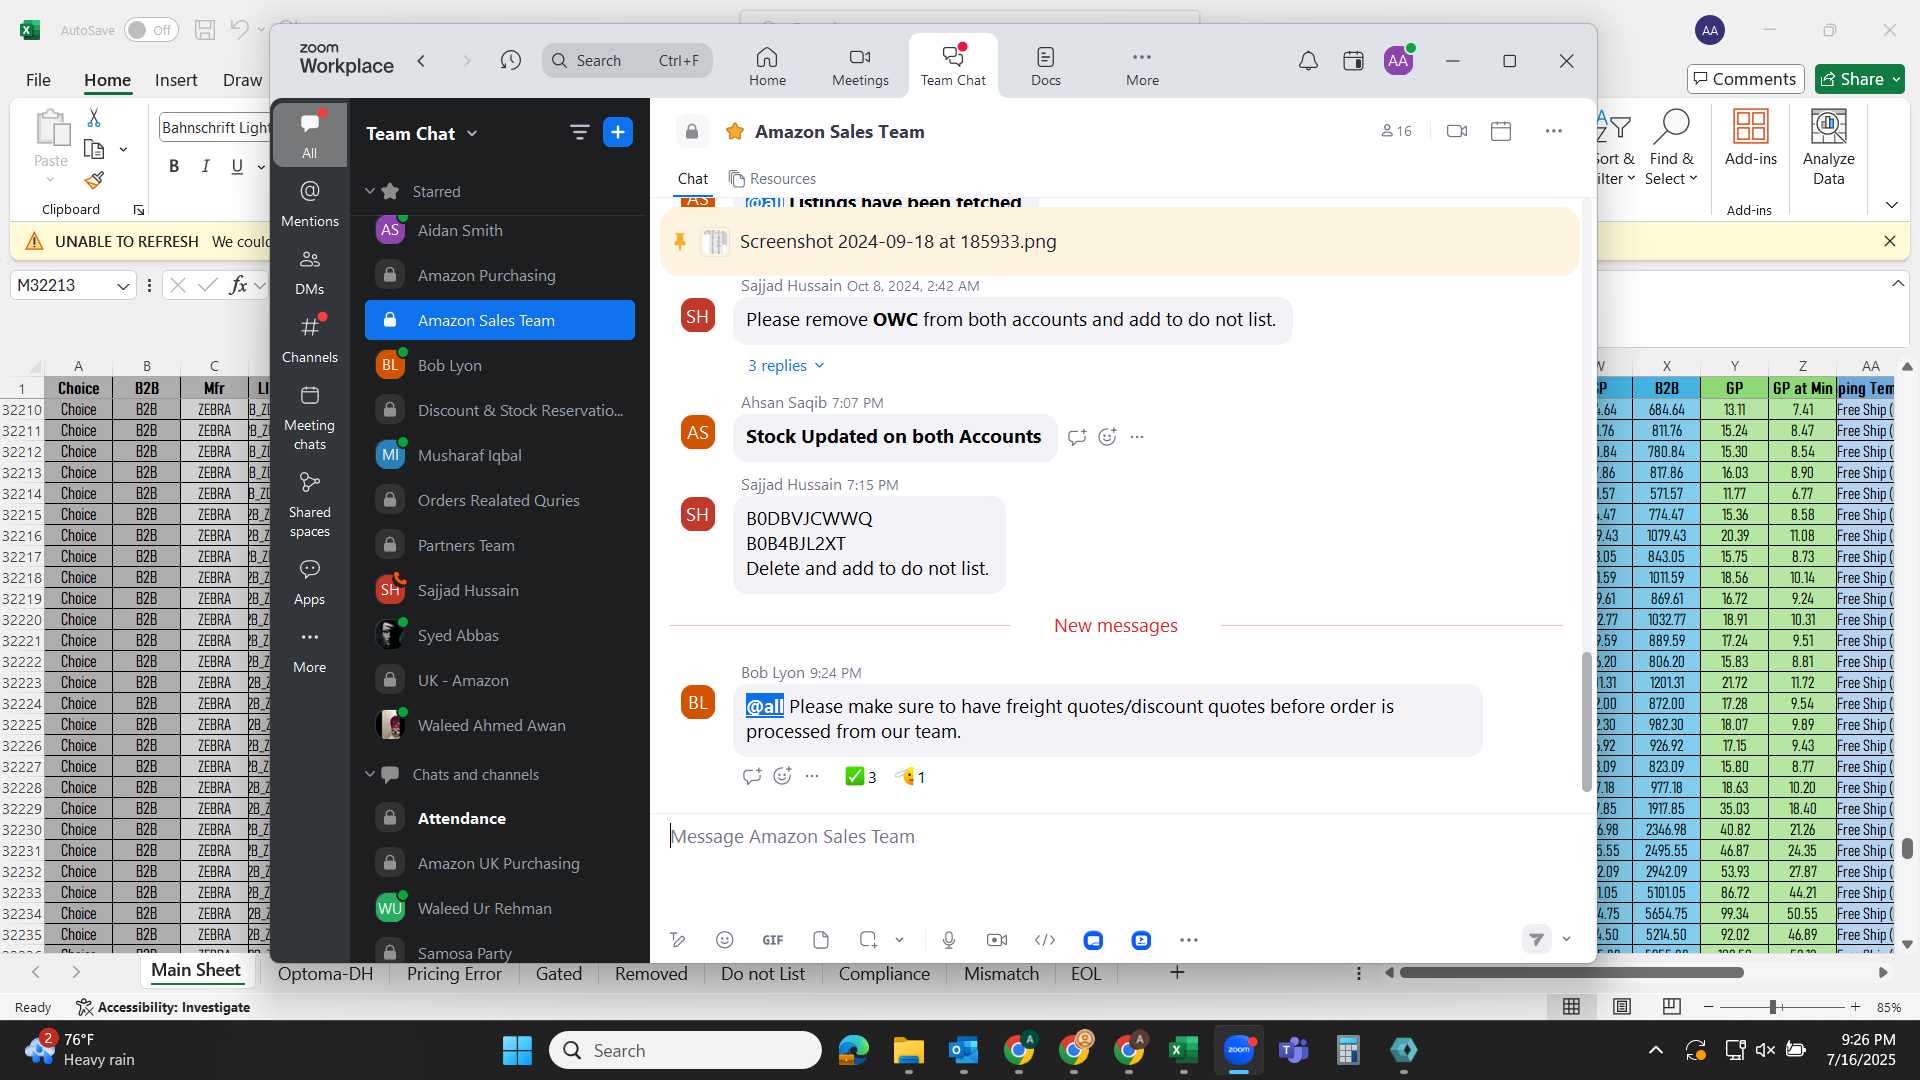Open the DMs sidebar section
The height and width of the screenshot is (1080, 1920).
pyautogui.click(x=310, y=272)
